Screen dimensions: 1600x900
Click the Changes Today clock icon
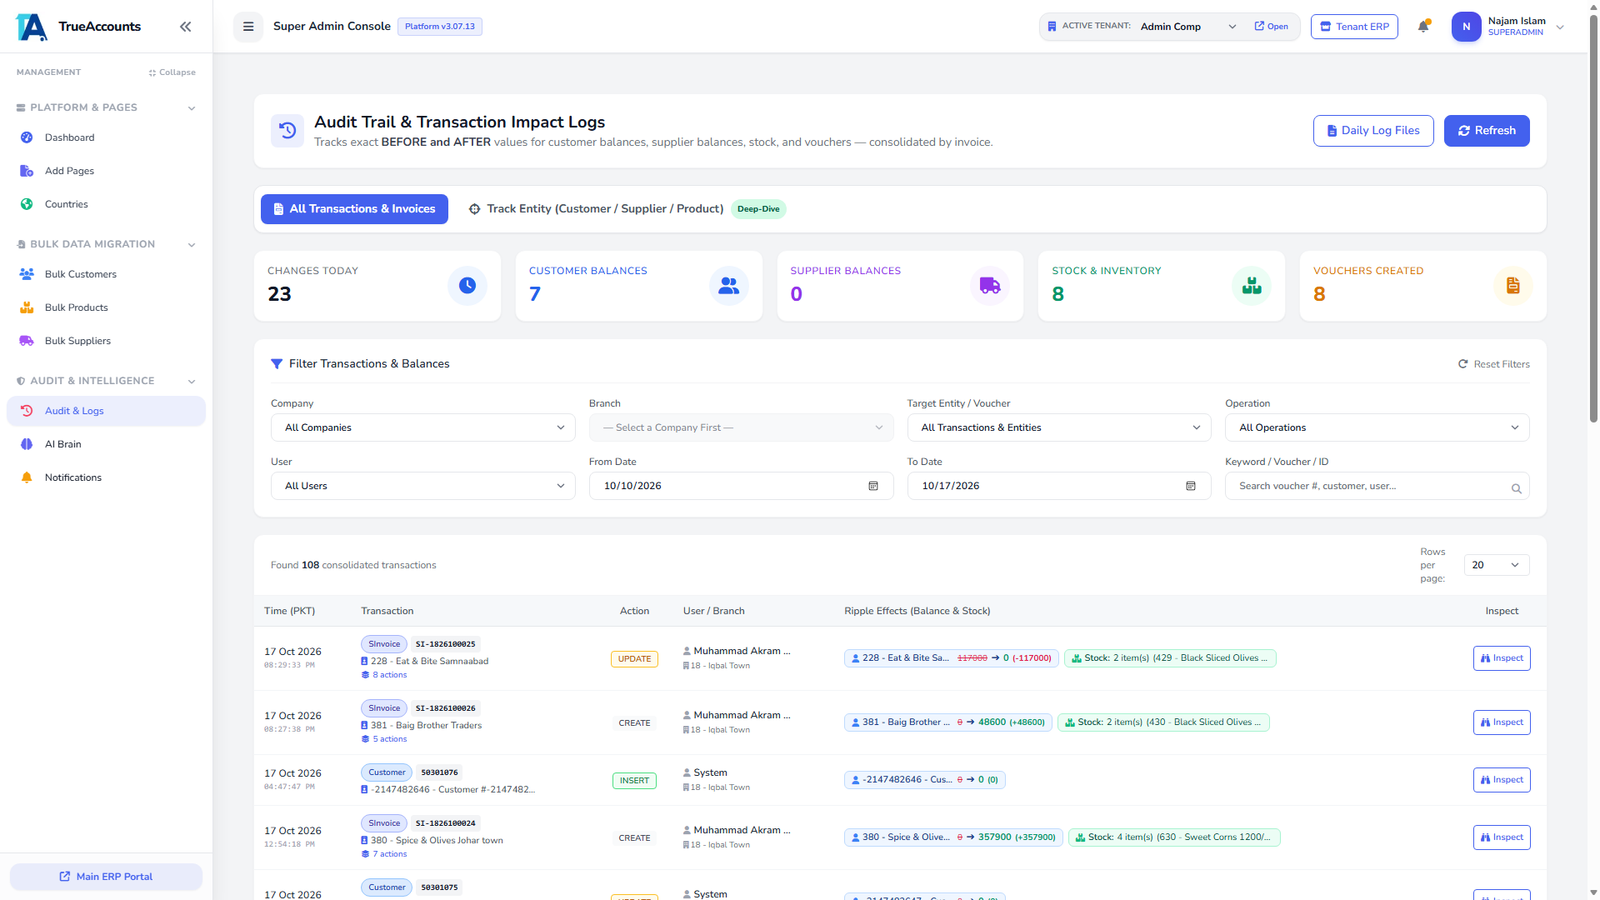click(x=467, y=286)
